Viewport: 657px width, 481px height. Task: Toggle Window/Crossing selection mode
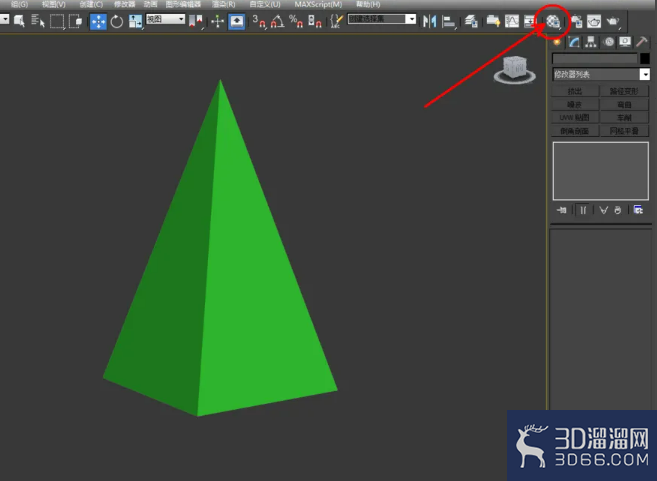click(x=75, y=21)
